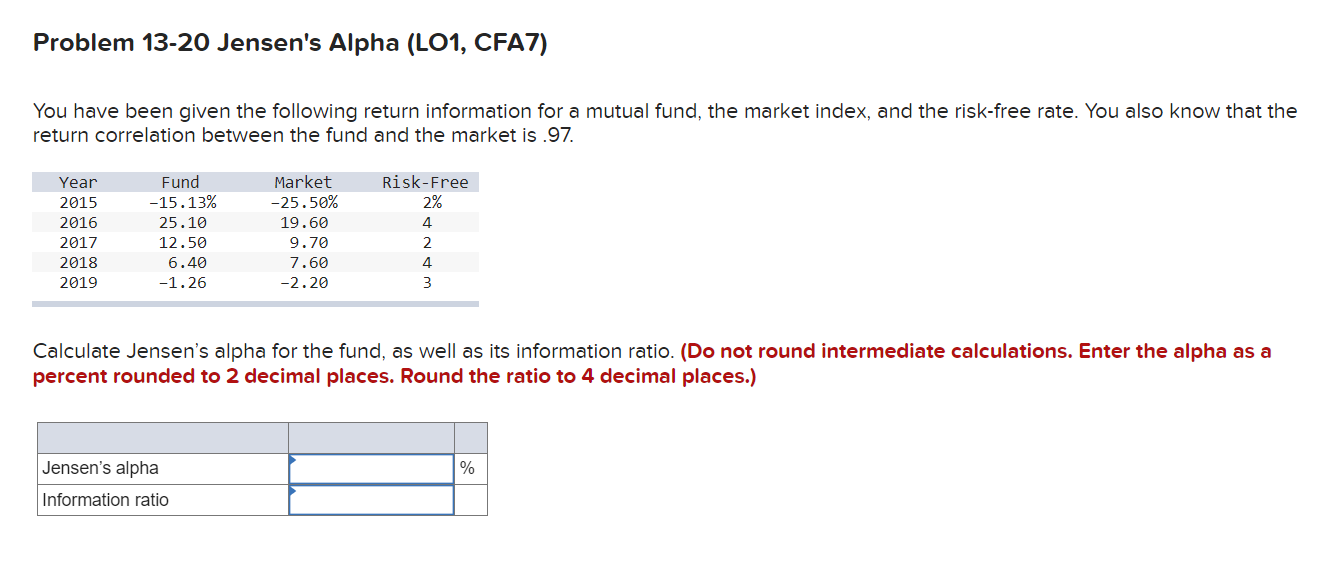
Task: Select the 2015 year cell in the table
Action: click(x=81, y=202)
